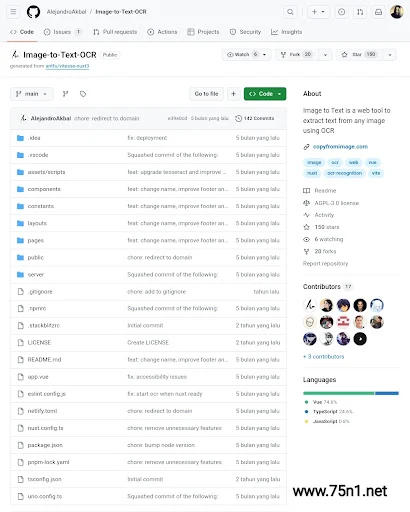Image resolution: width=410 pixels, height=512 pixels.
Task: Switch to the Code tab
Action: click(x=22, y=32)
